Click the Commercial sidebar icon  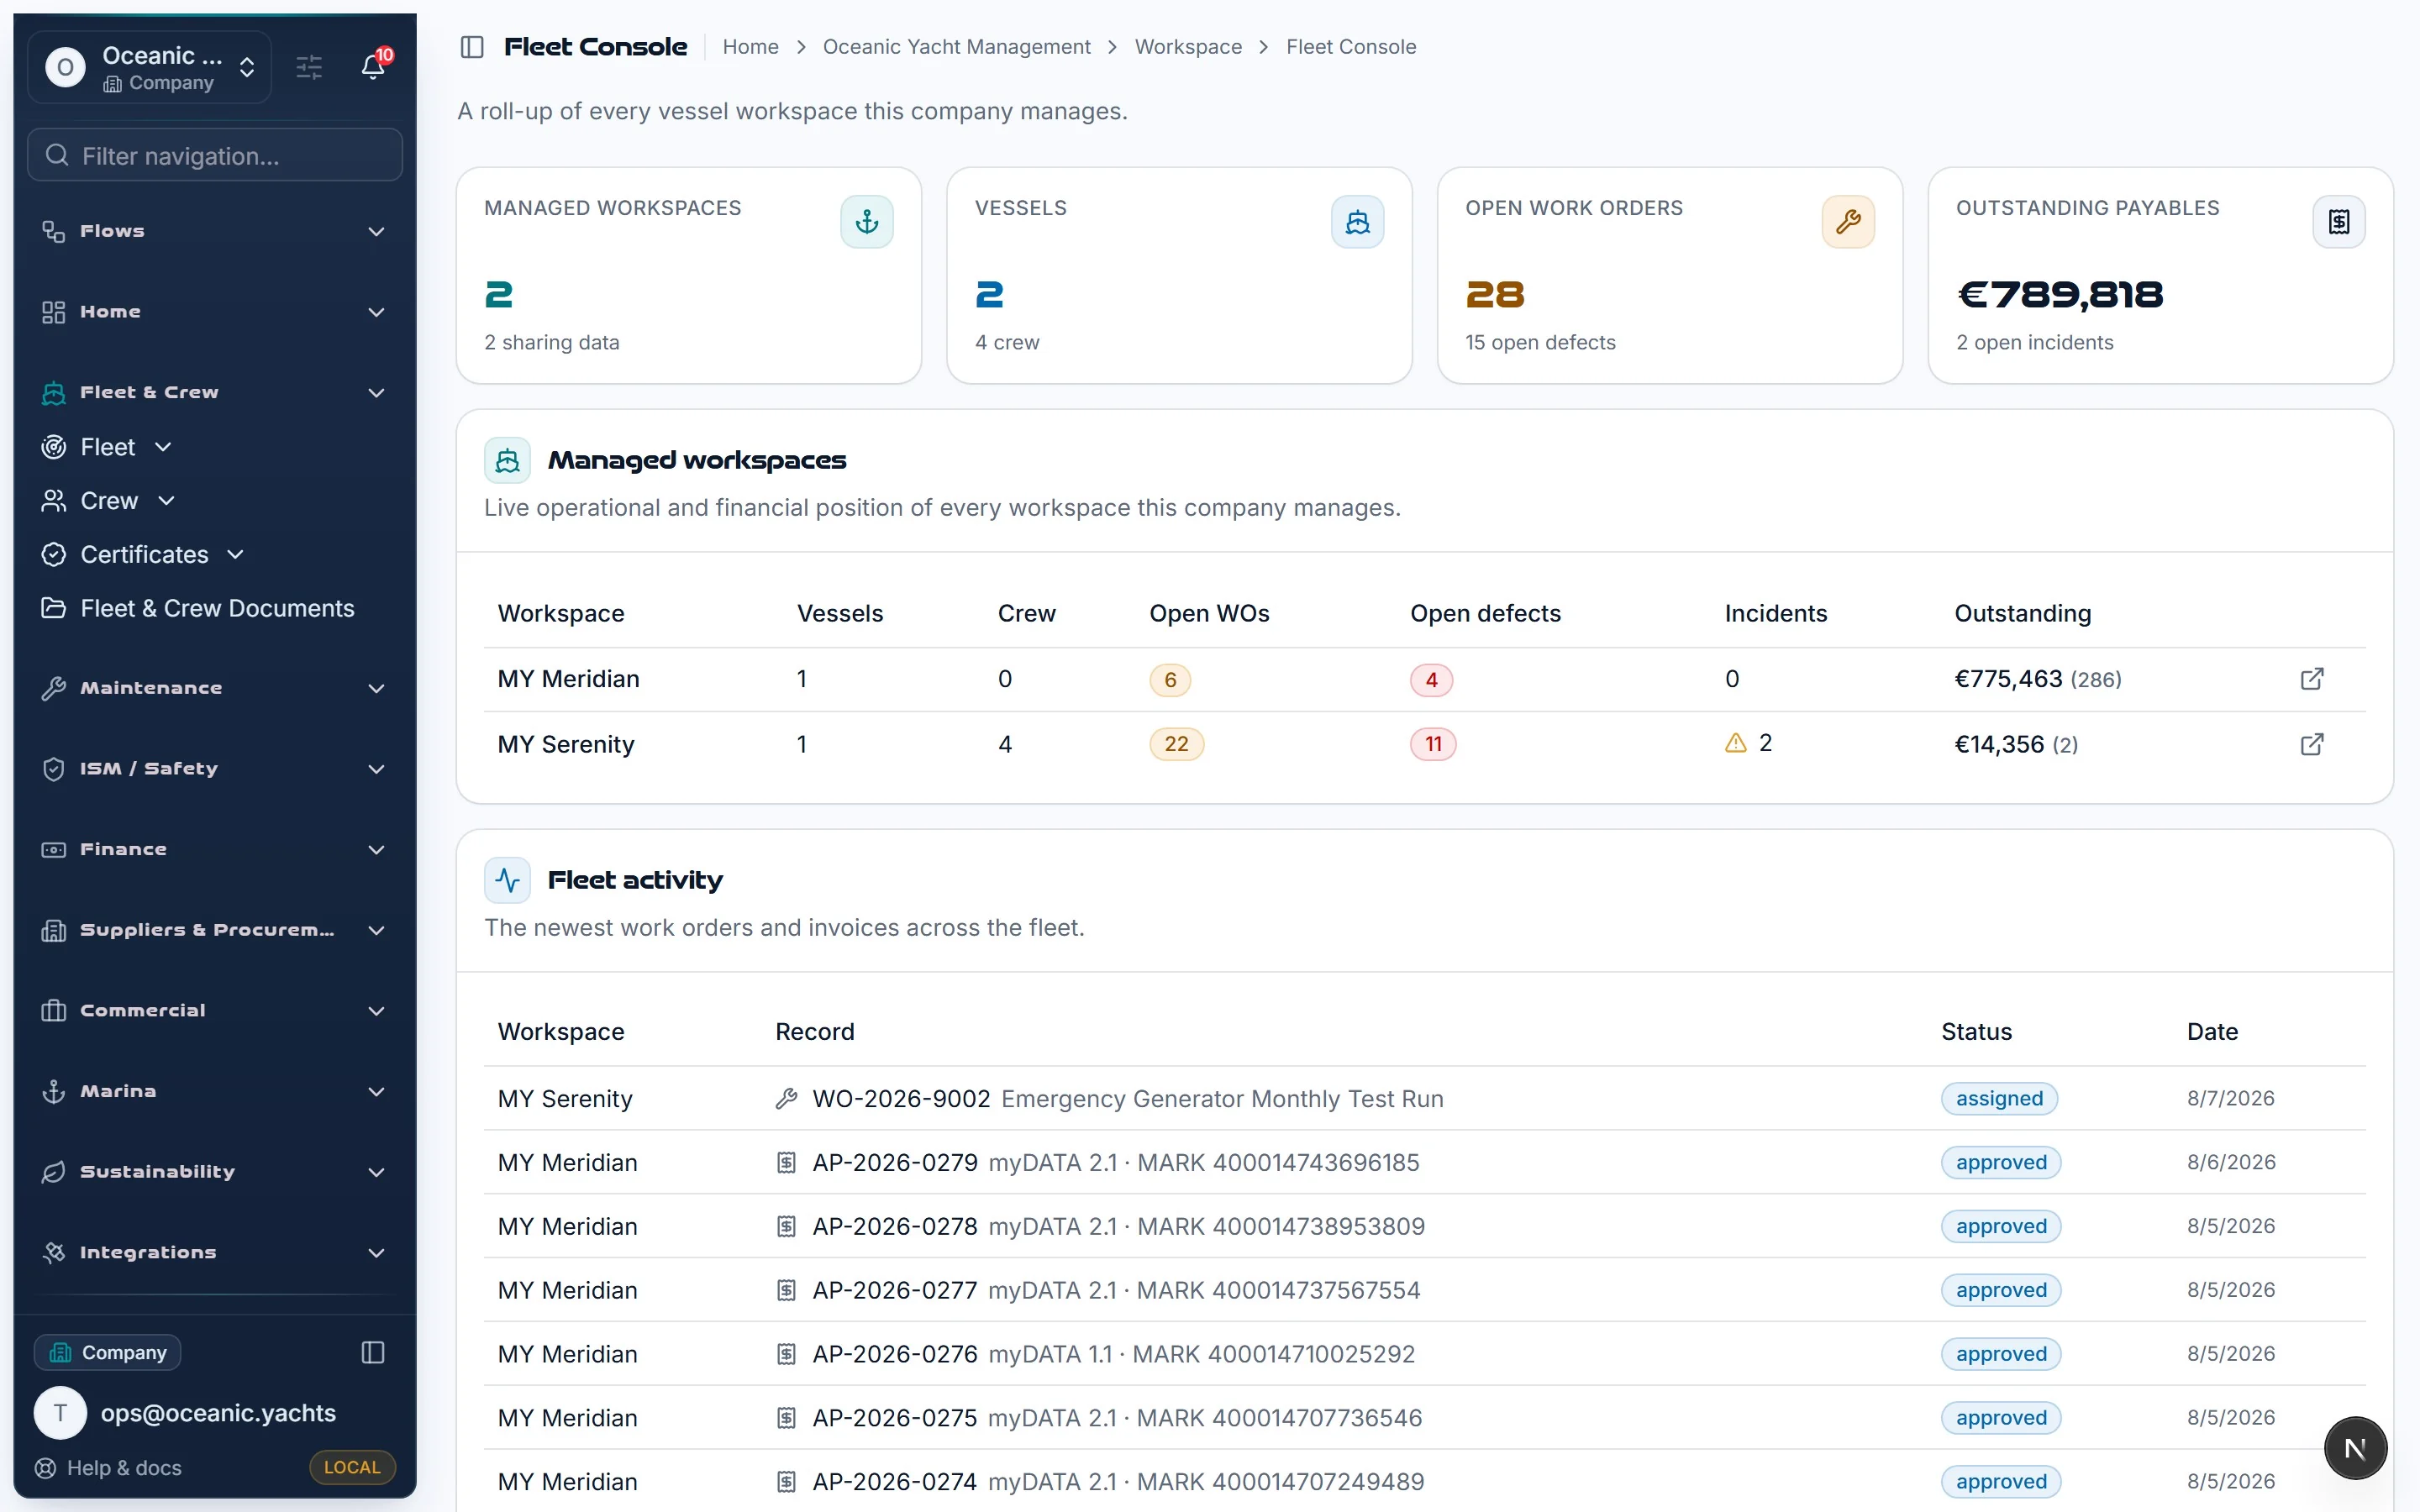[54, 1011]
